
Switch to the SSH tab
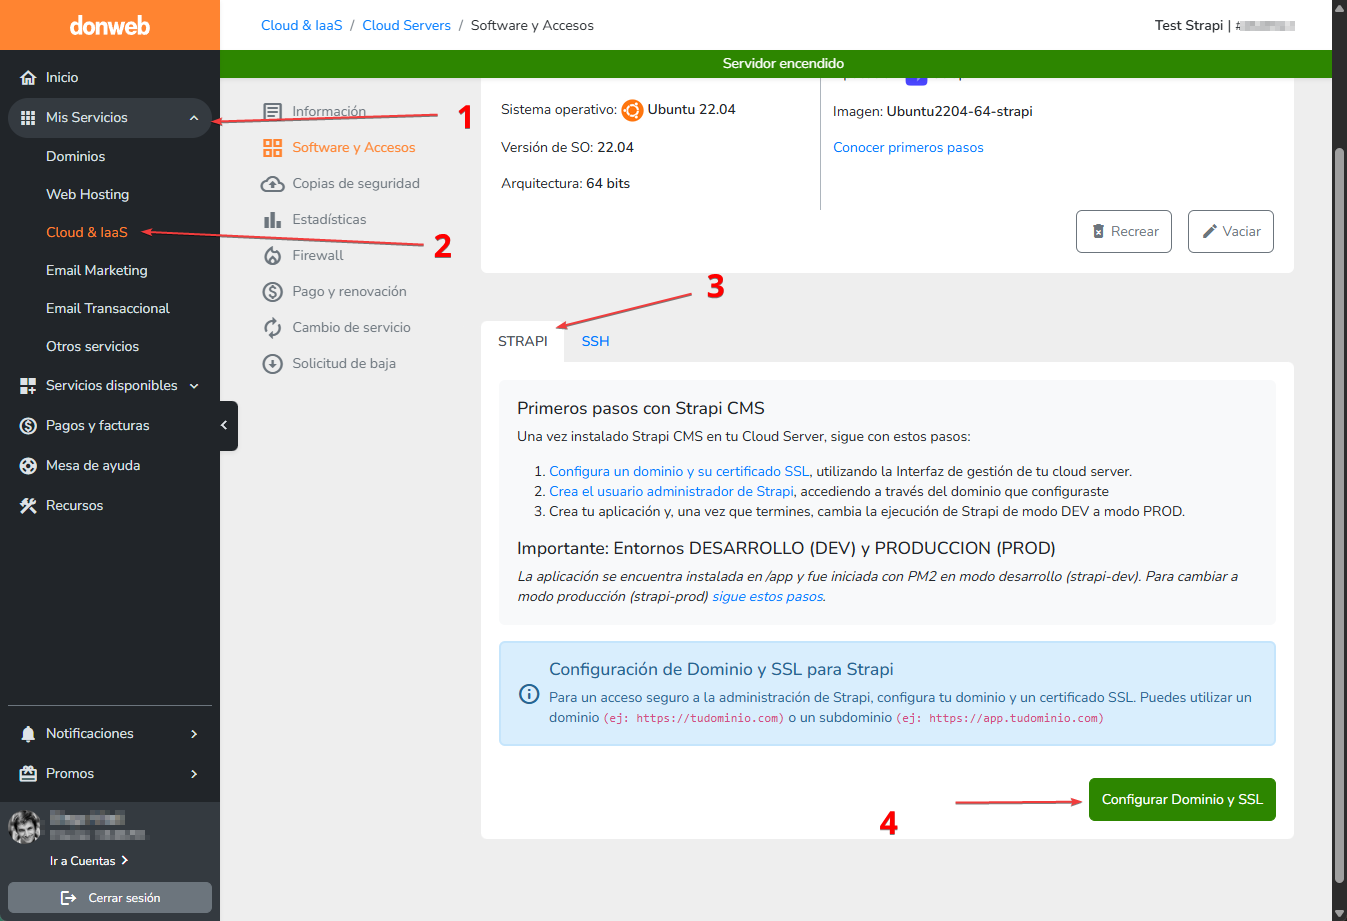(595, 341)
